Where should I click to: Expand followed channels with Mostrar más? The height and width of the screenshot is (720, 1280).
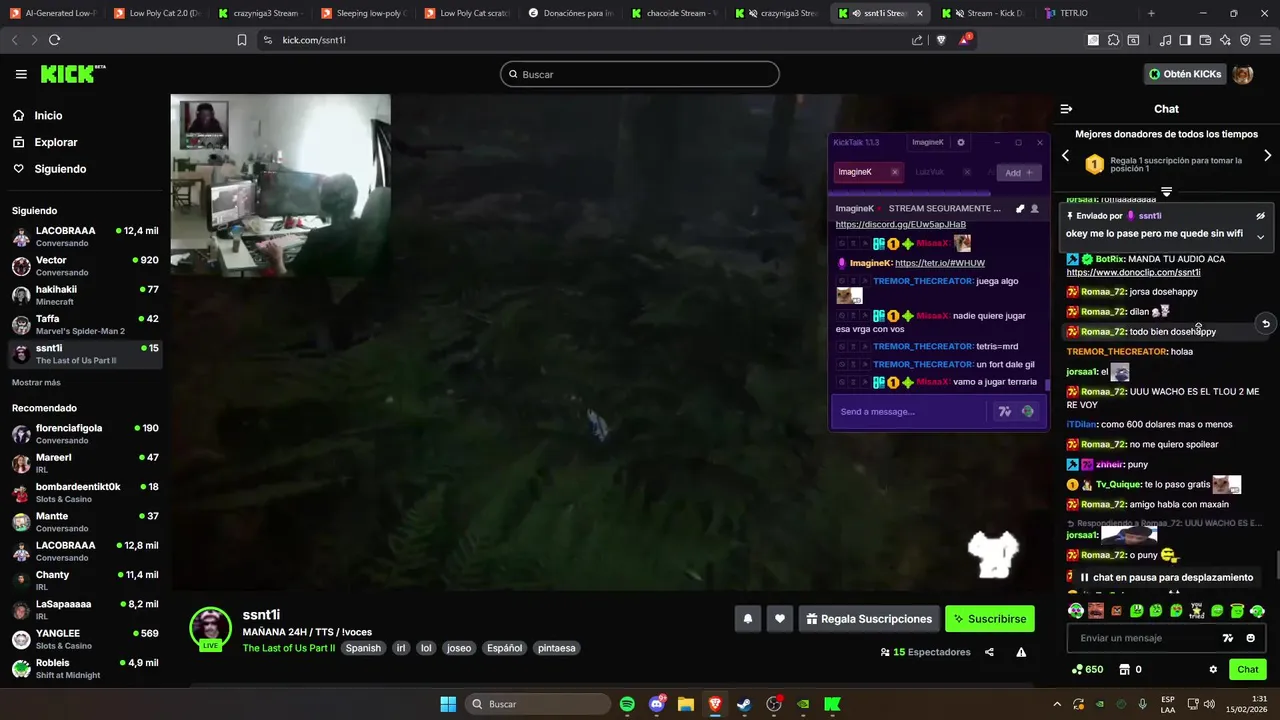(x=36, y=383)
